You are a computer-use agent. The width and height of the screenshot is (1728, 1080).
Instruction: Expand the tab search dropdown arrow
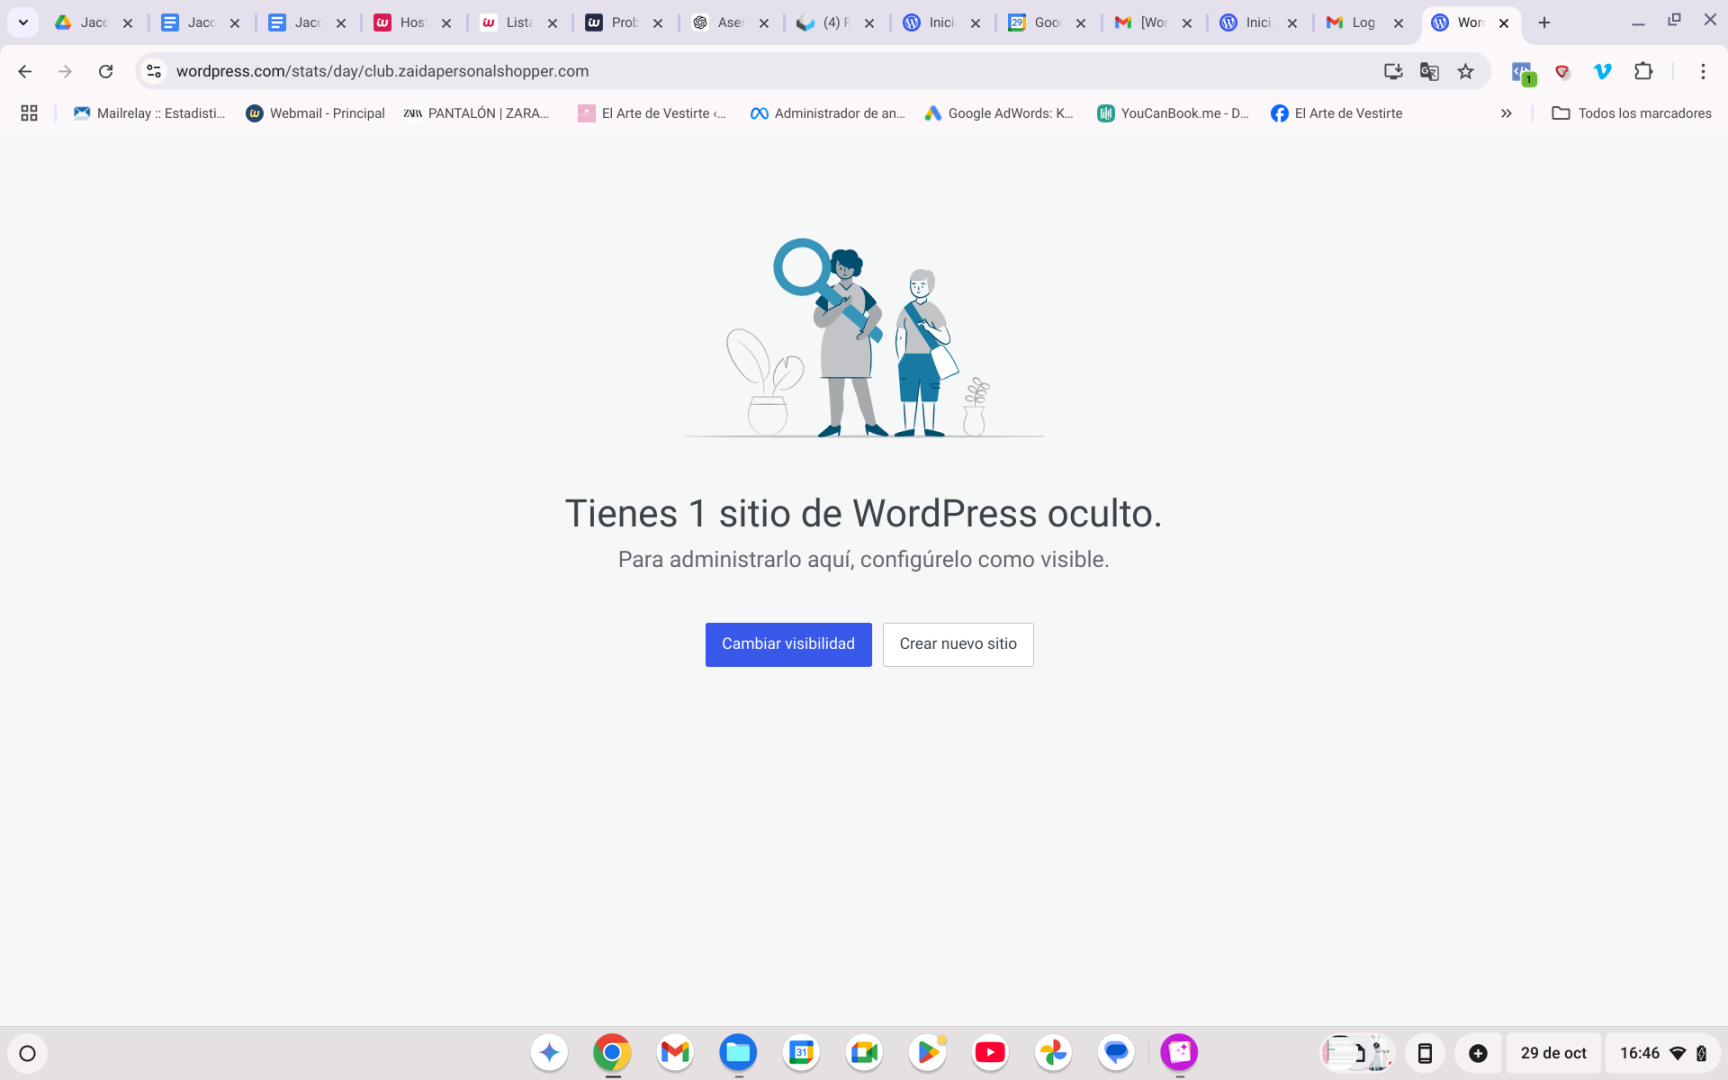click(23, 22)
